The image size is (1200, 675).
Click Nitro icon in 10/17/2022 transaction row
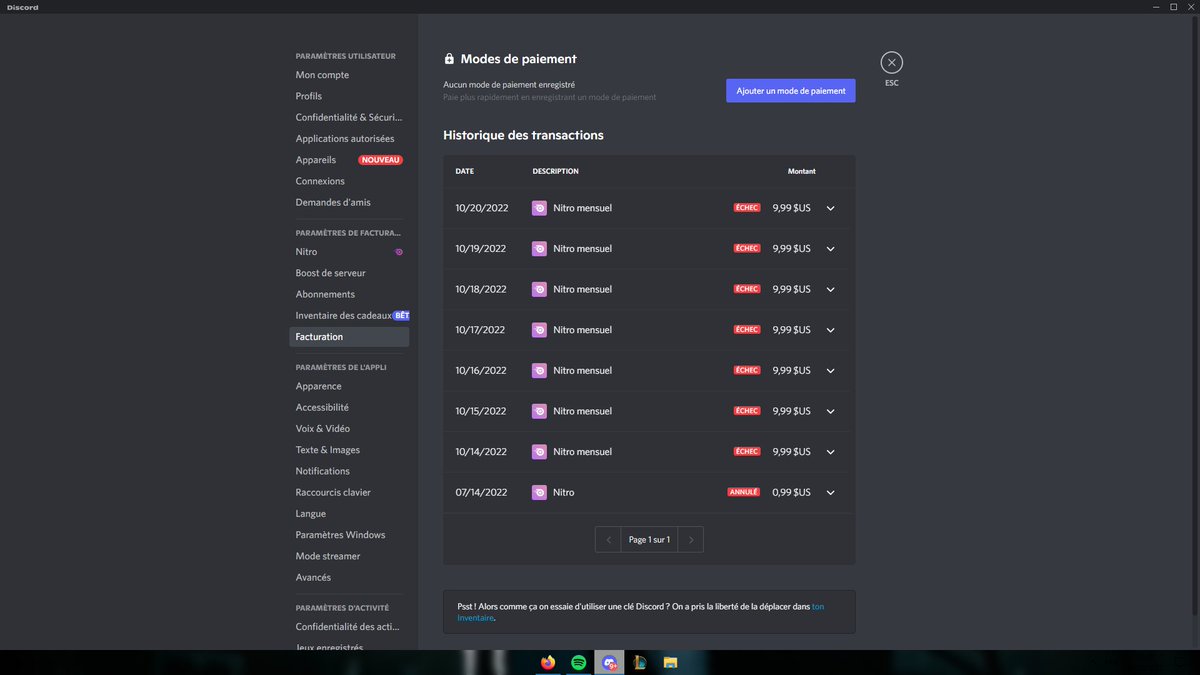(x=540, y=330)
